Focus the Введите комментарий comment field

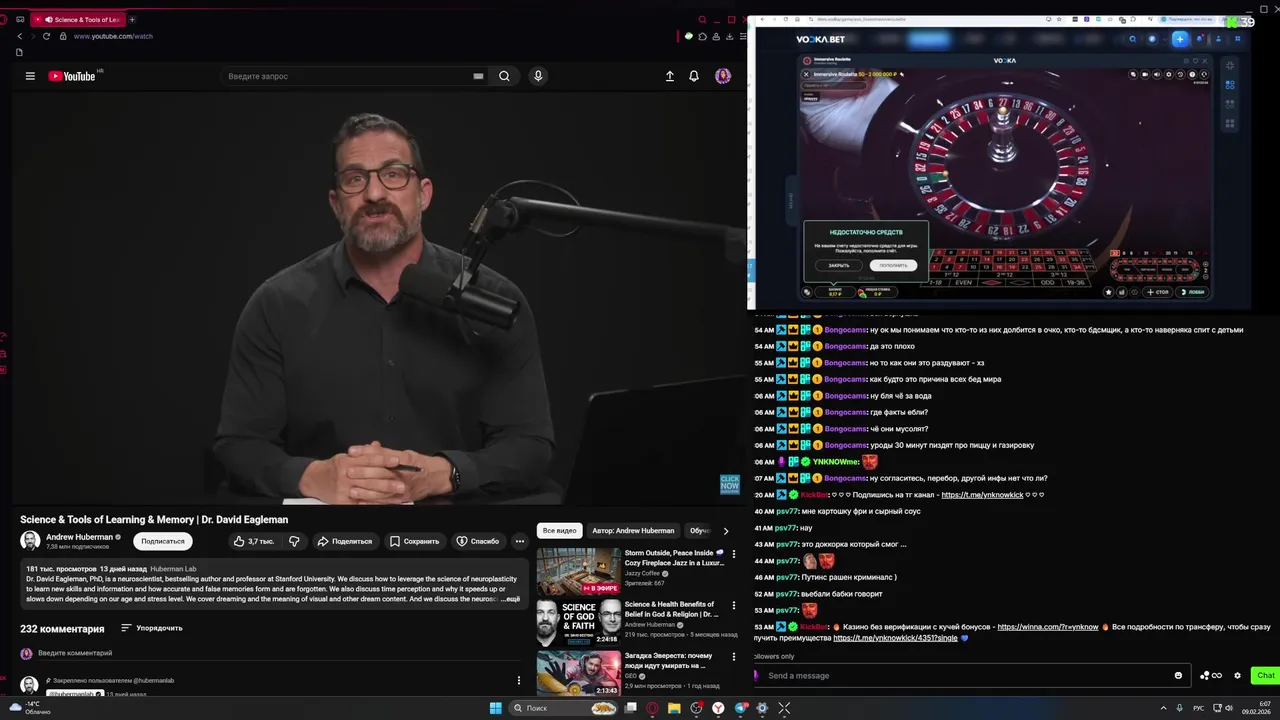[280, 653]
